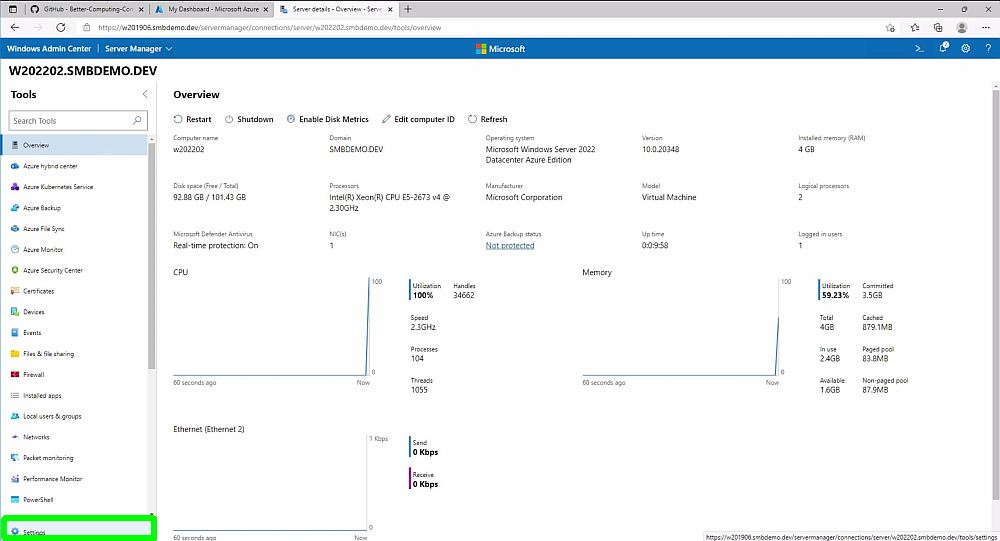Click the Memory Utilization 59.23% value

pyautogui.click(x=835, y=295)
